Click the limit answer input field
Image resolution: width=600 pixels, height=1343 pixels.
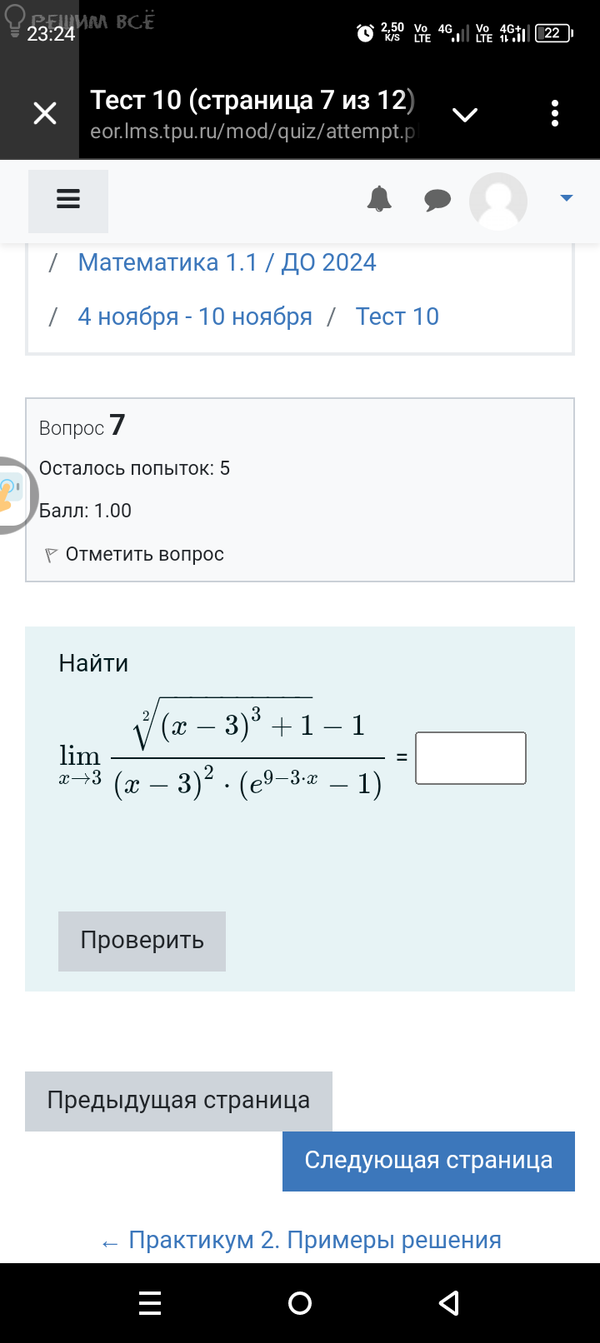(470, 758)
